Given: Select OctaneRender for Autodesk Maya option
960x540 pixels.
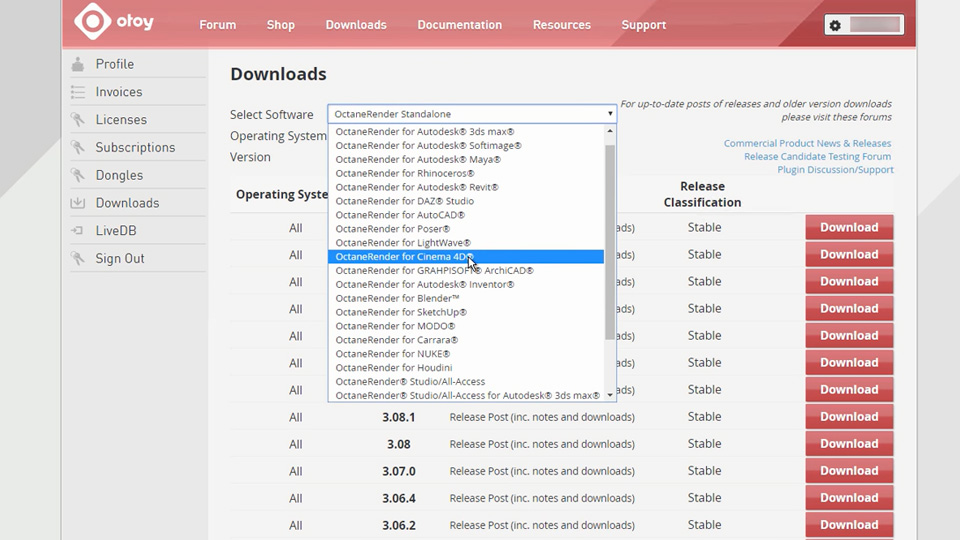Looking at the screenshot, I should click(x=466, y=159).
